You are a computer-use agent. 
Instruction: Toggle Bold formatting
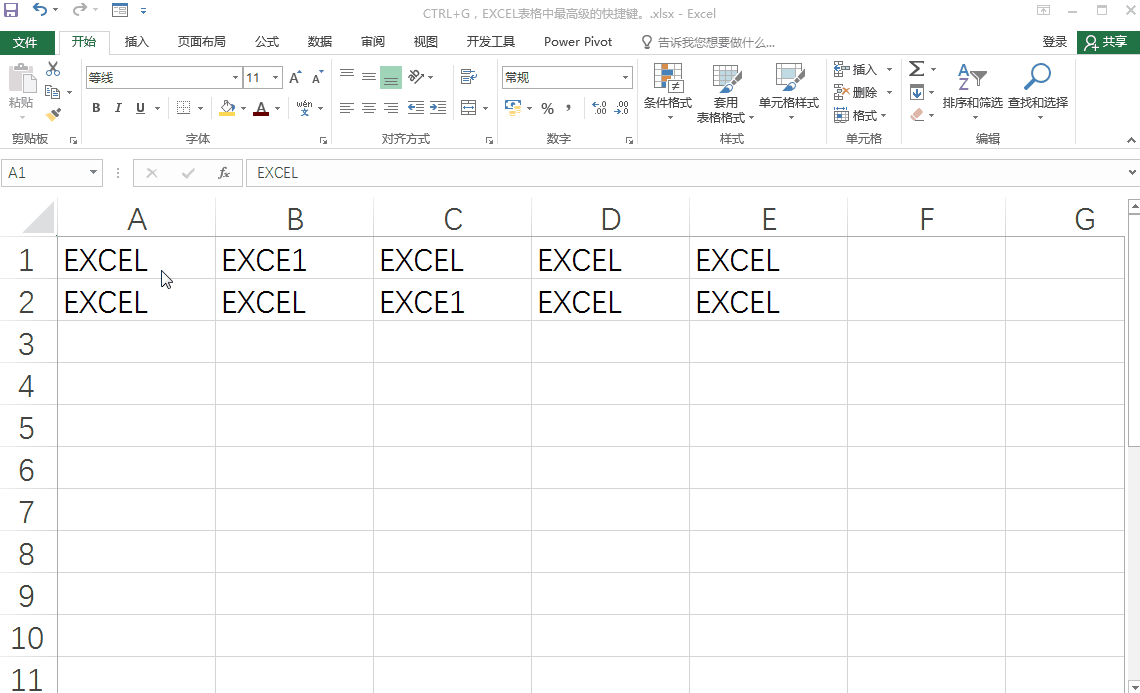click(96, 108)
